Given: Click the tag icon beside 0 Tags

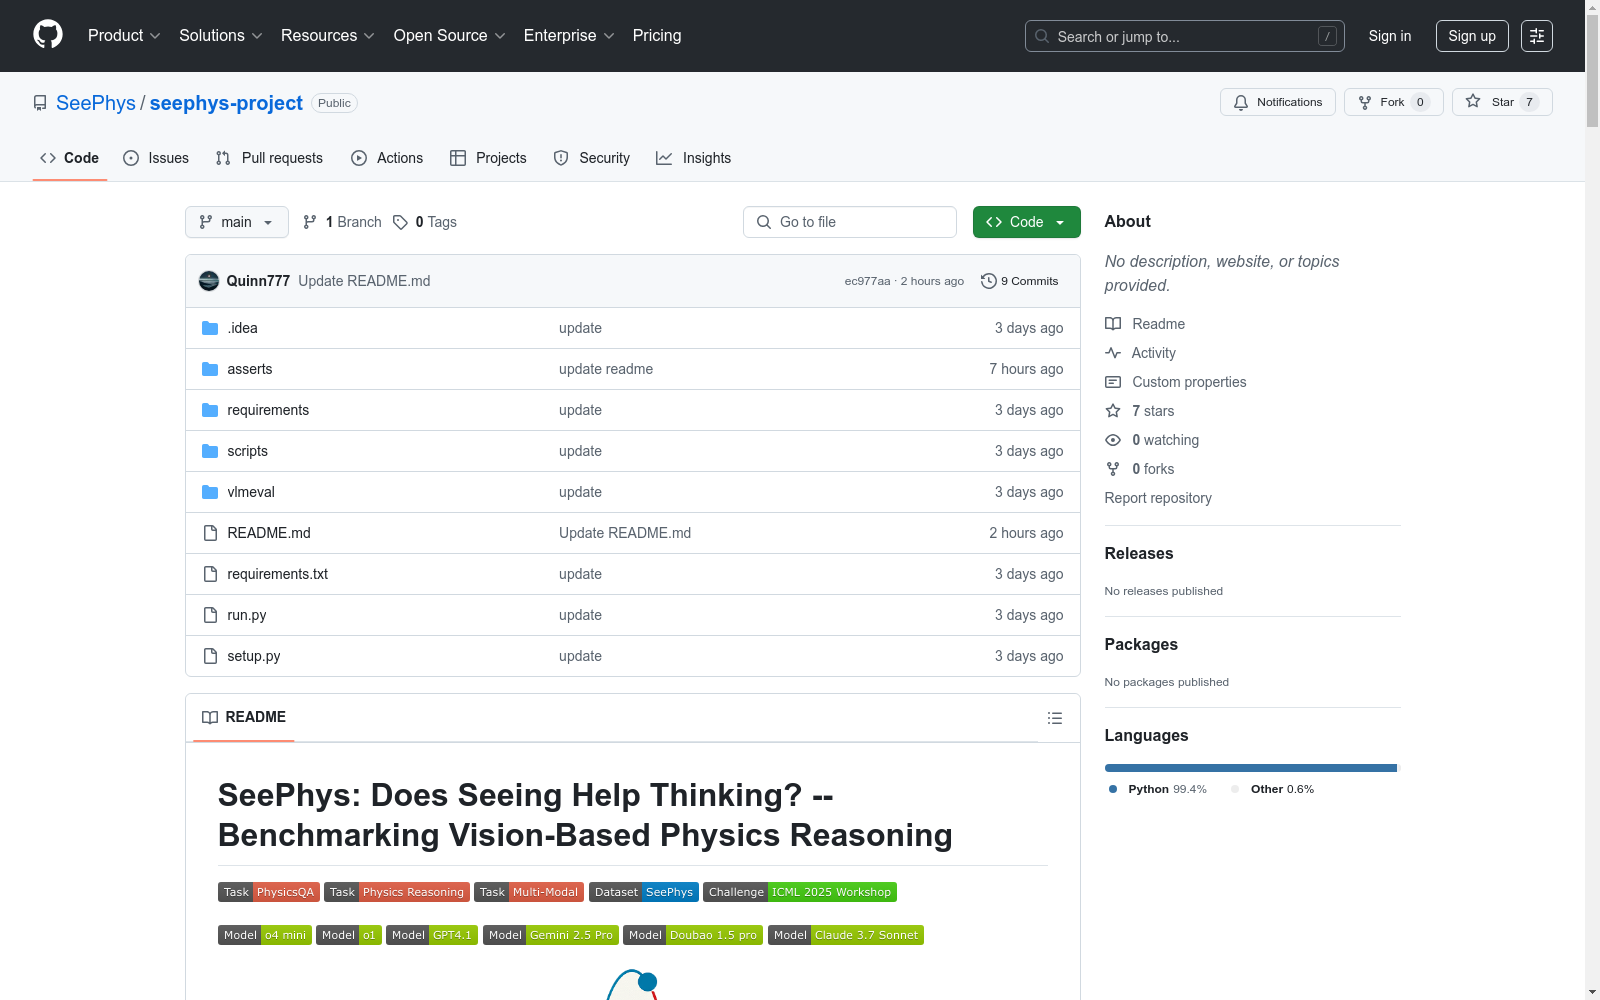Looking at the screenshot, I should (x=400, y=222).
